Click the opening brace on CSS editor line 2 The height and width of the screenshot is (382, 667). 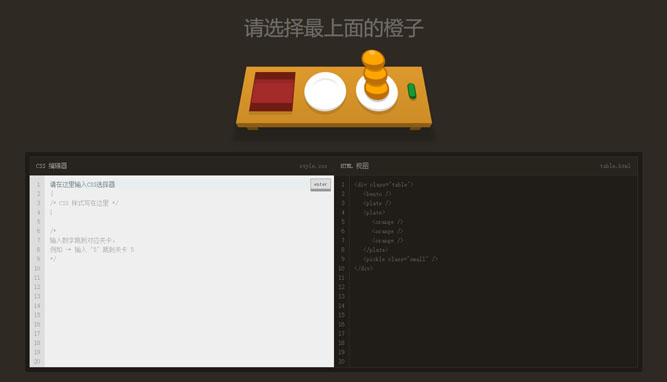pos(52,194)
